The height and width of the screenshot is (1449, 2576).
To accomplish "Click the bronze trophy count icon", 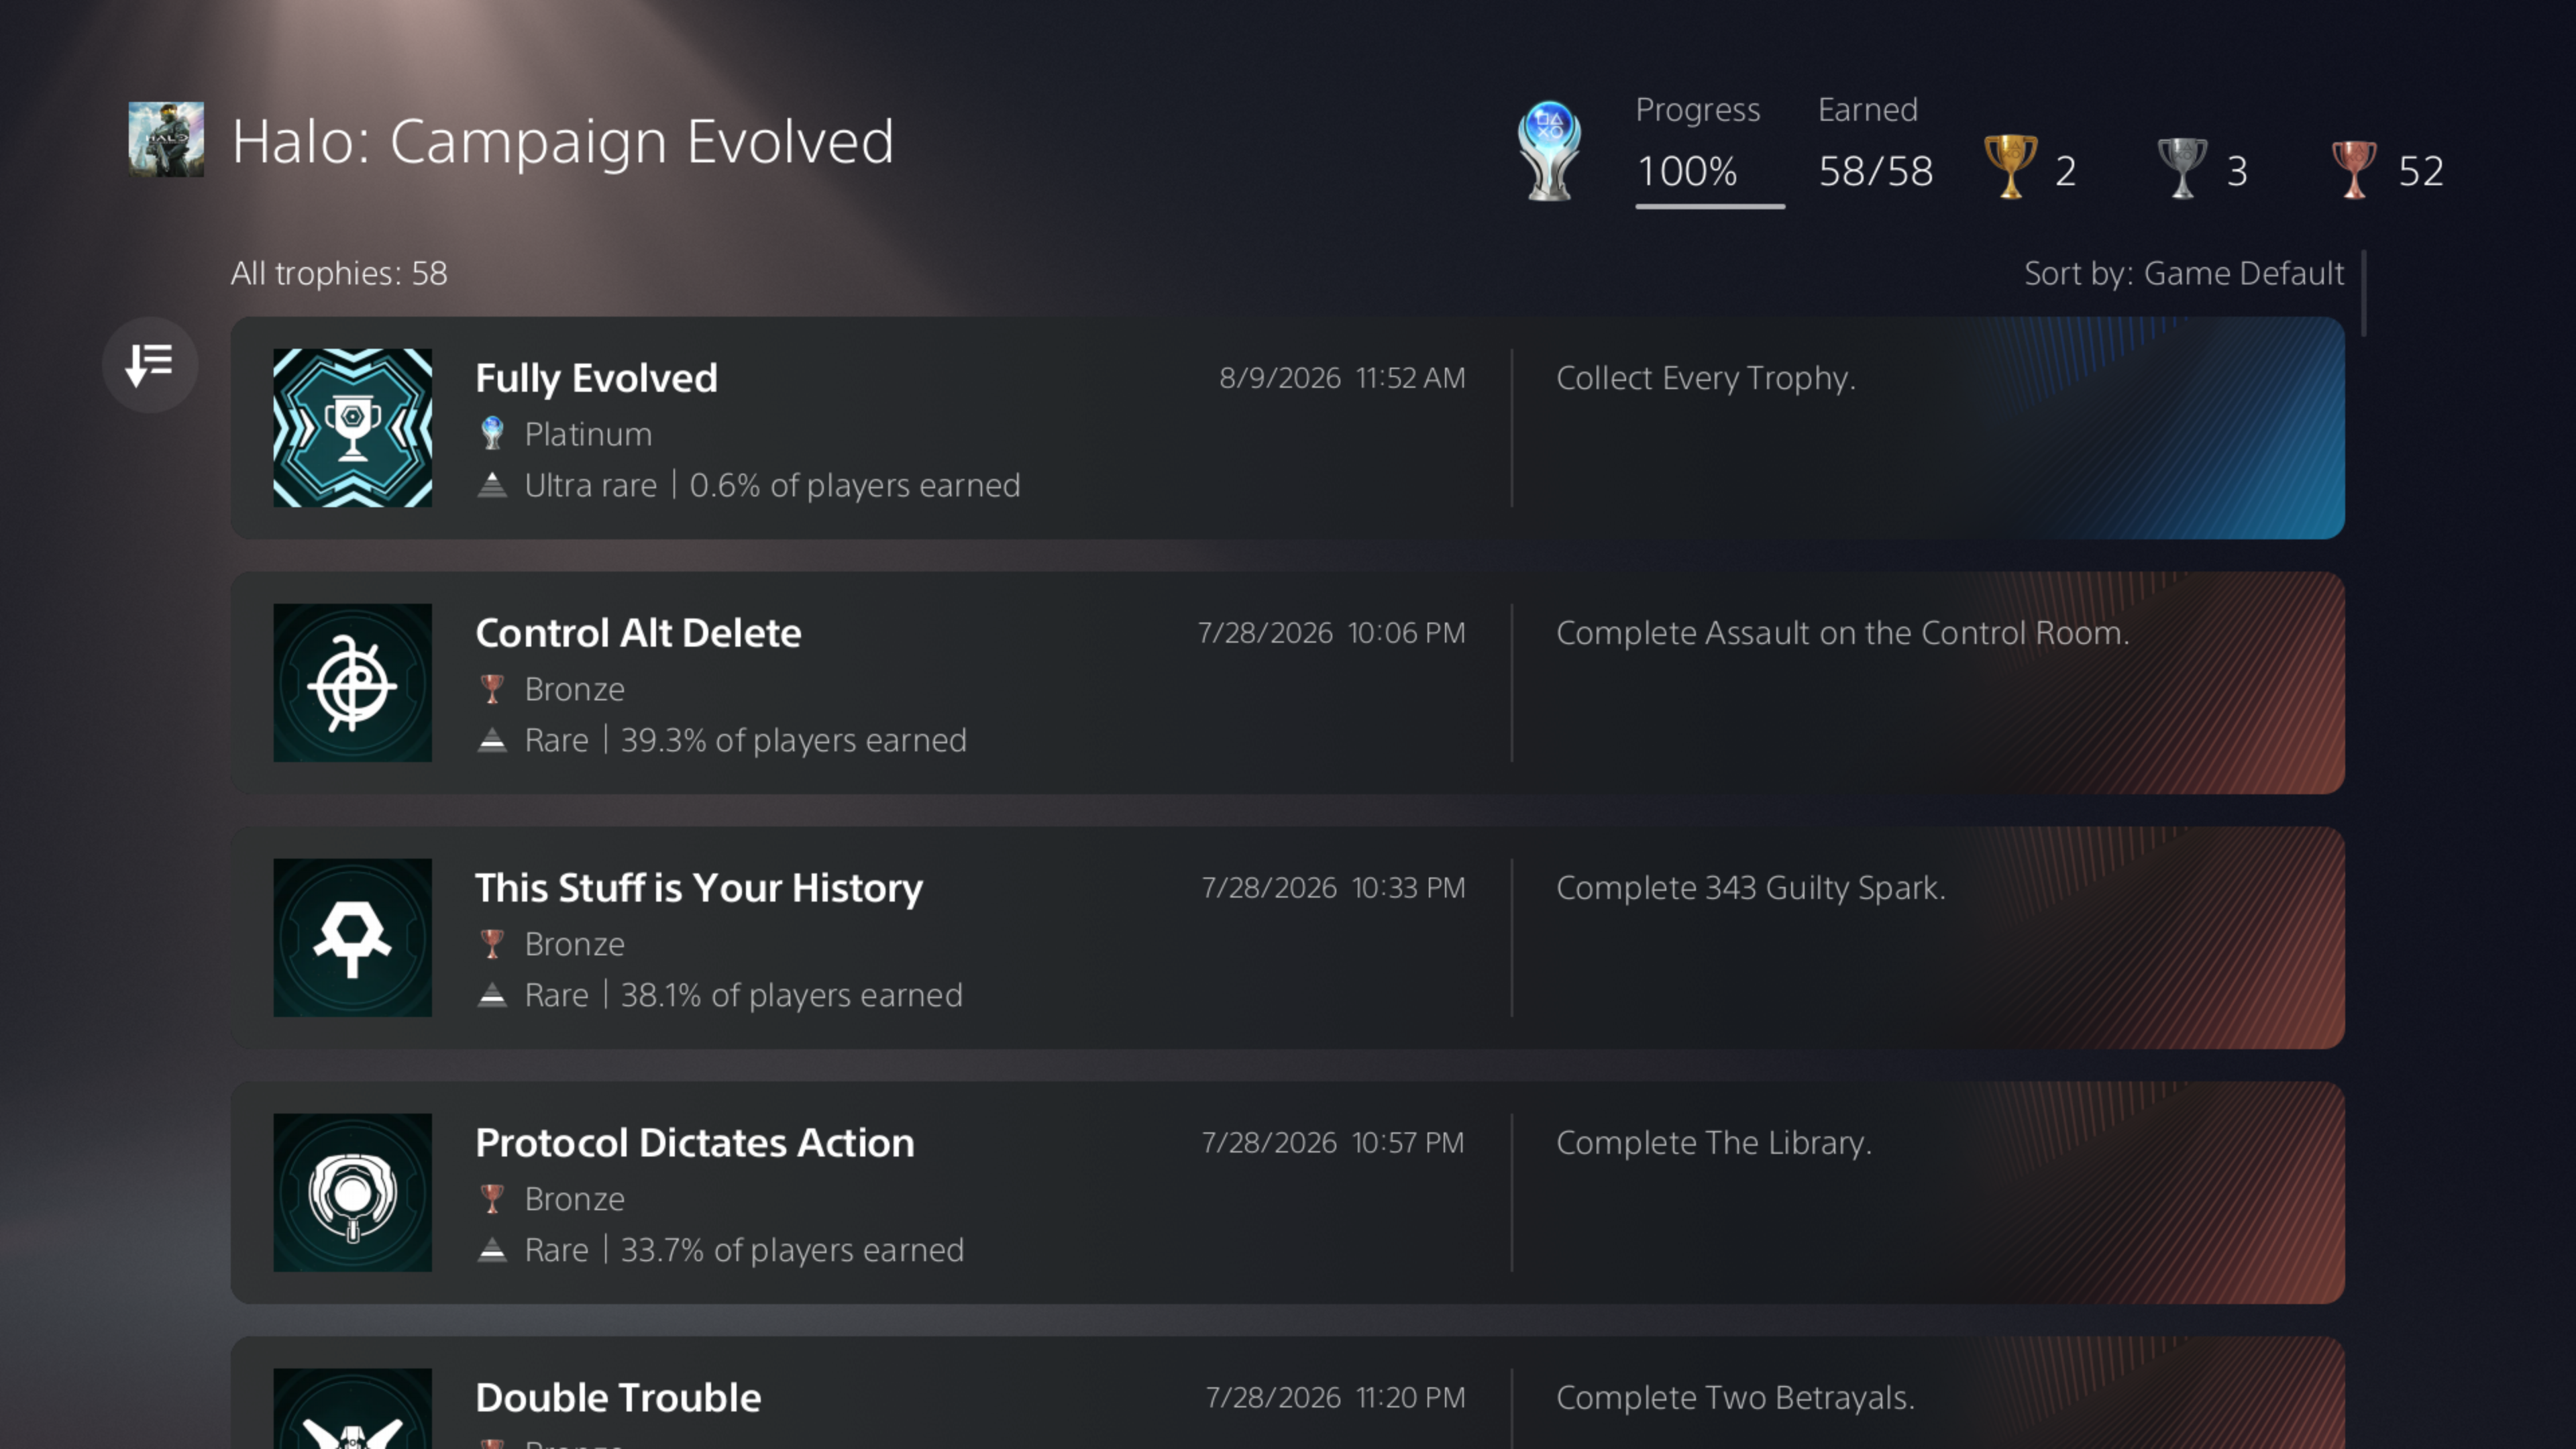I will click(2354, 169).
